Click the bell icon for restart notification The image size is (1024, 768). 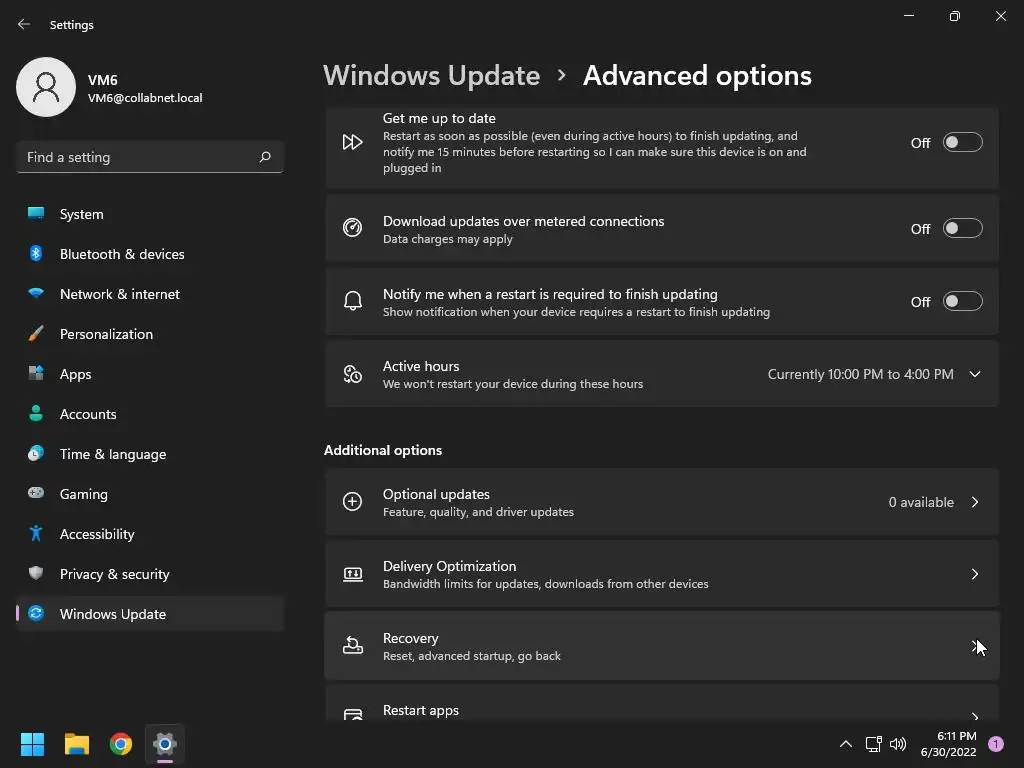coord(353,301)
